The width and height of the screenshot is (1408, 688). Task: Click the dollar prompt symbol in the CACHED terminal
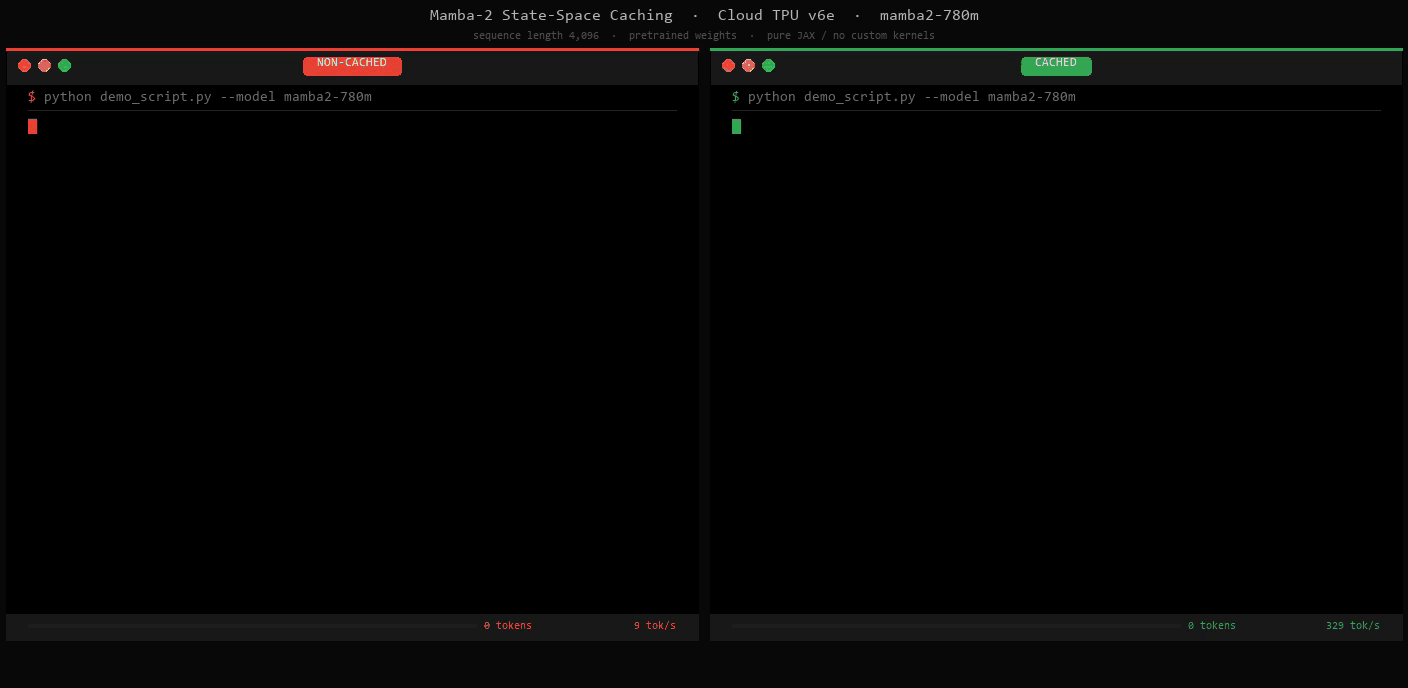[737, 96]
